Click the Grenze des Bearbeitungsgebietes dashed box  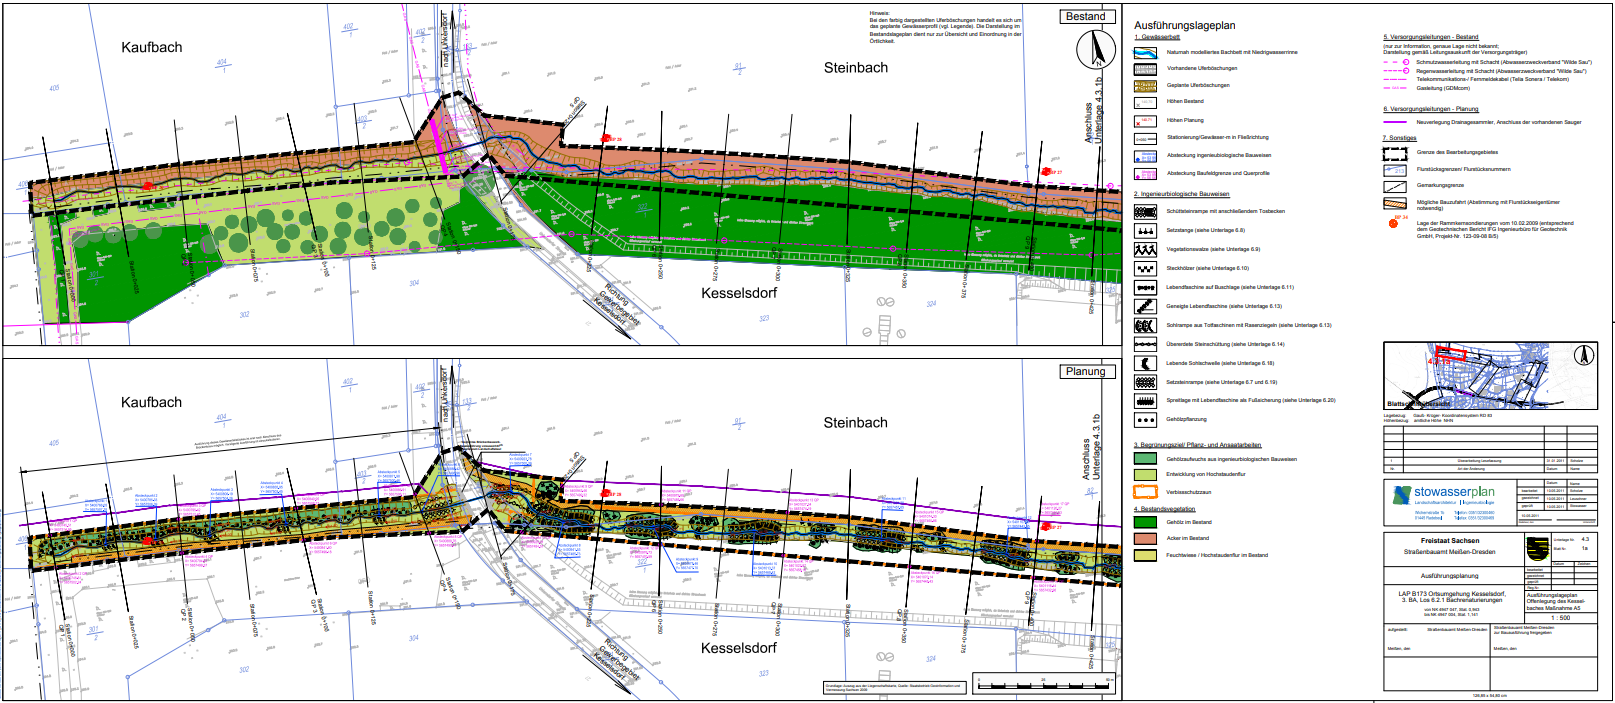[x=1395, y=153]
